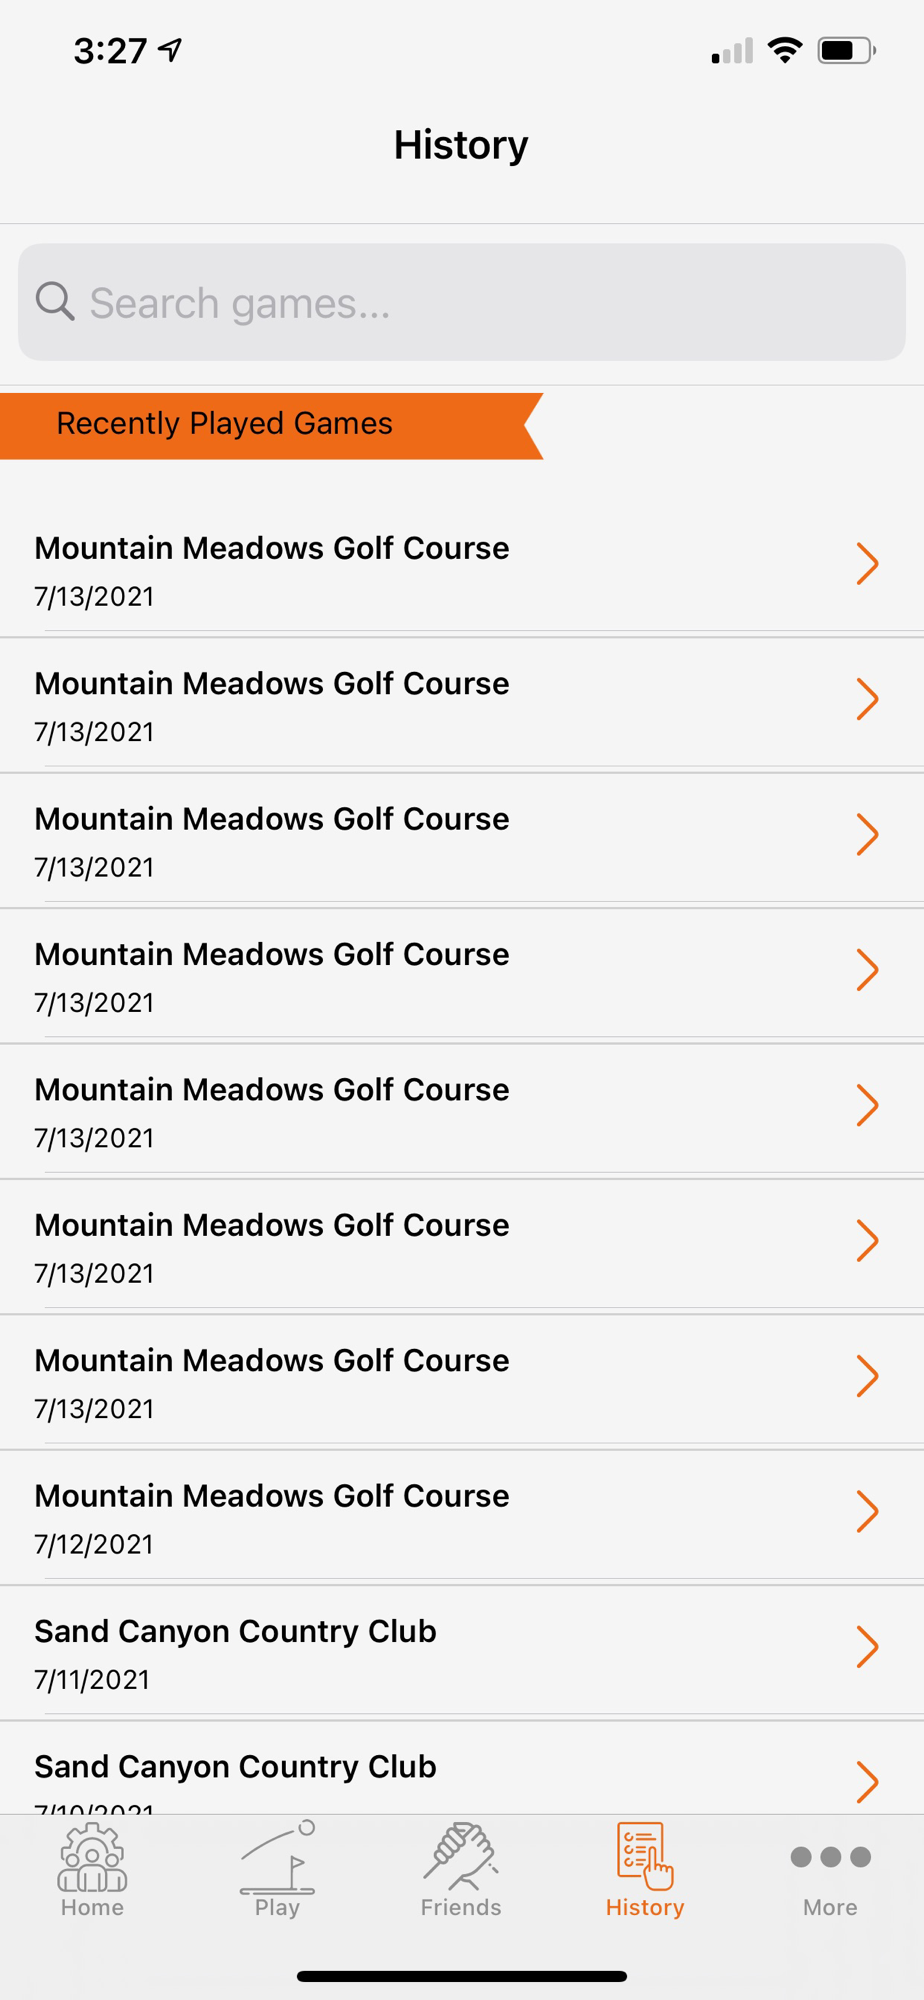924x2000 pixels.
Task: Open the second Mountain Meadows 7/13/2021 game
Action: click(x=462, y=705)
